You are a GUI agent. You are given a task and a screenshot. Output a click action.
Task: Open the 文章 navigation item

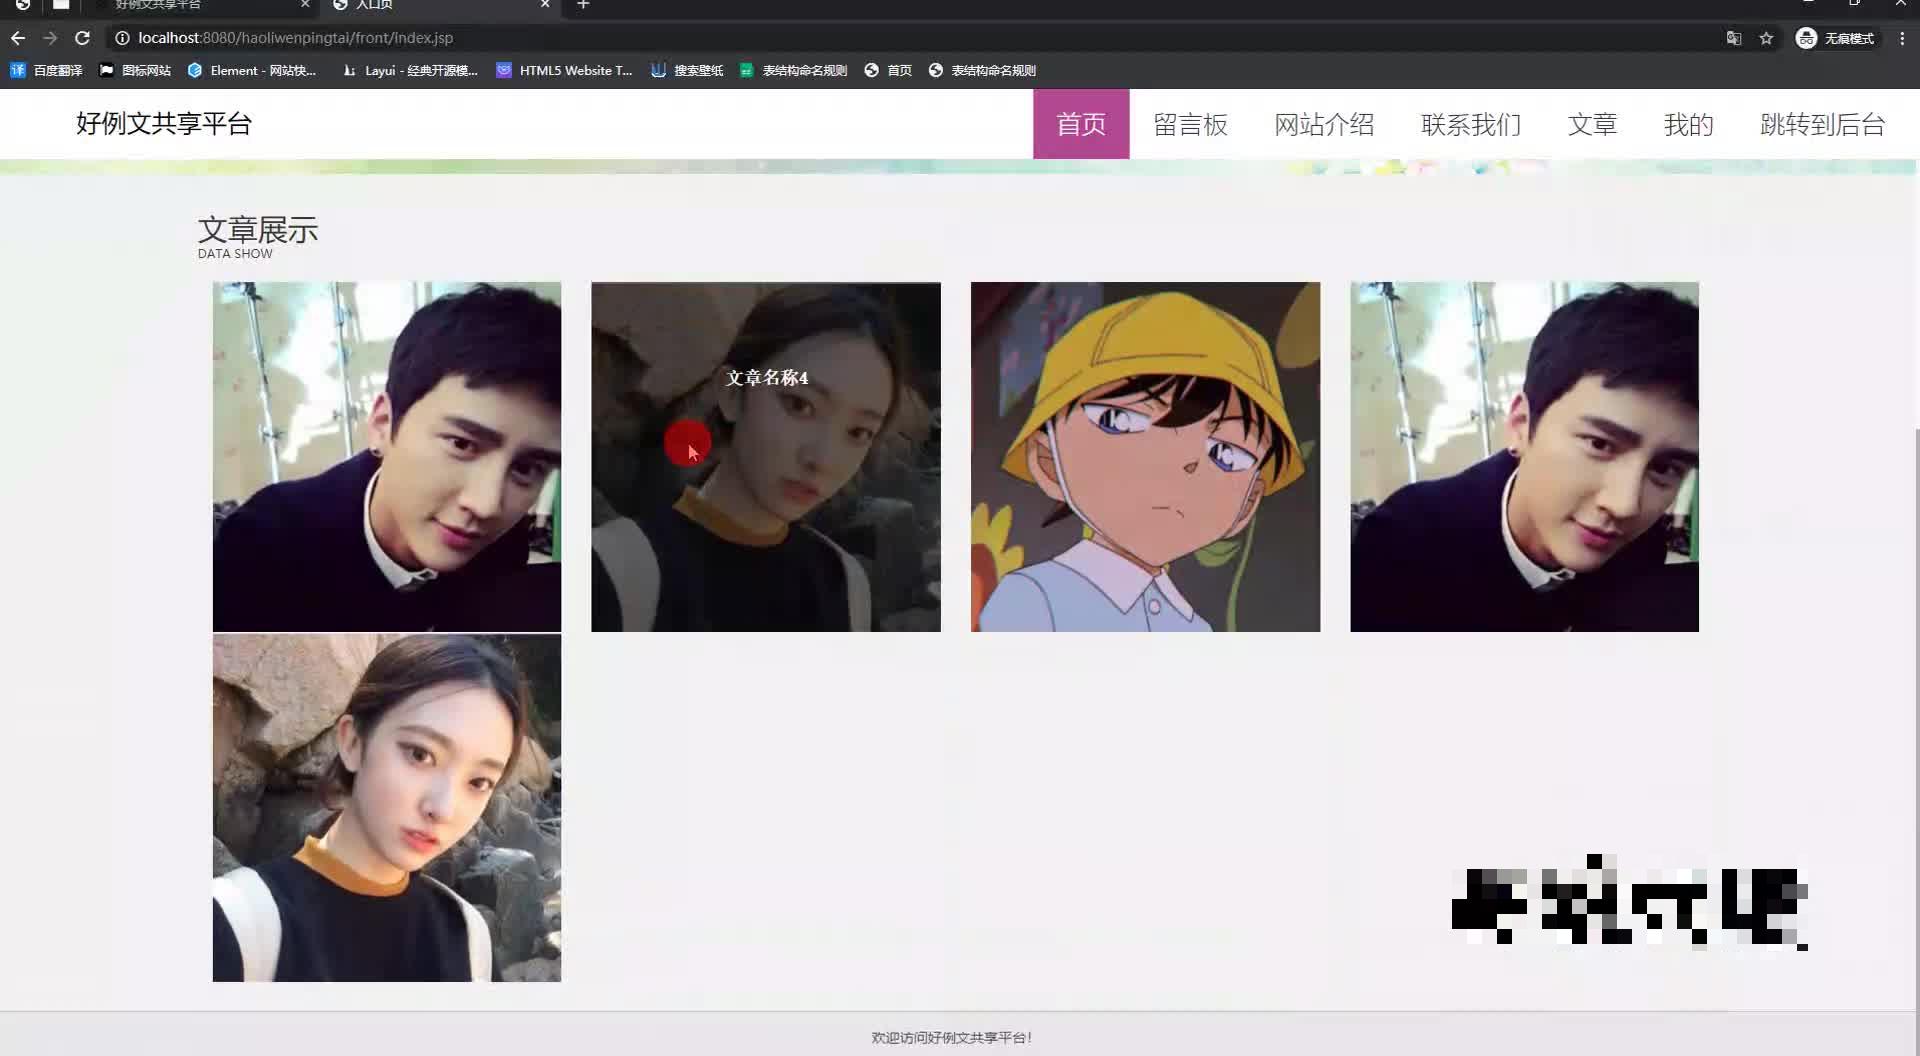pyautogui.click(x=1592, y=124)
